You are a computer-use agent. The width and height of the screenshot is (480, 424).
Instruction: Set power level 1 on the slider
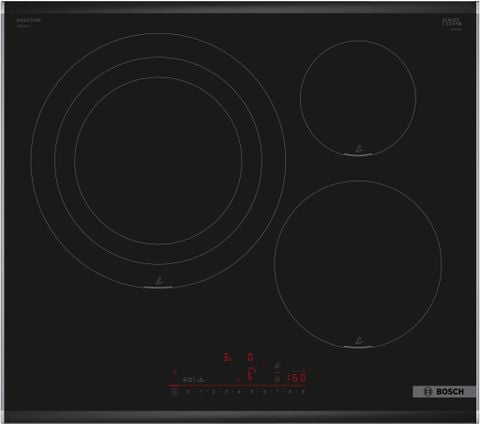200,392
